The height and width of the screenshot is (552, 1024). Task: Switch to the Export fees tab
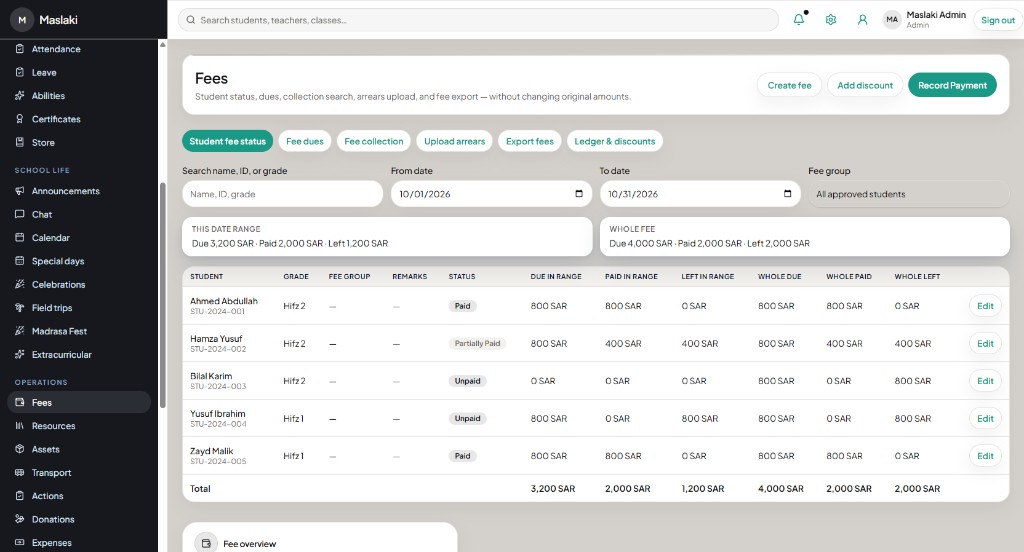[x=530, y=141]
